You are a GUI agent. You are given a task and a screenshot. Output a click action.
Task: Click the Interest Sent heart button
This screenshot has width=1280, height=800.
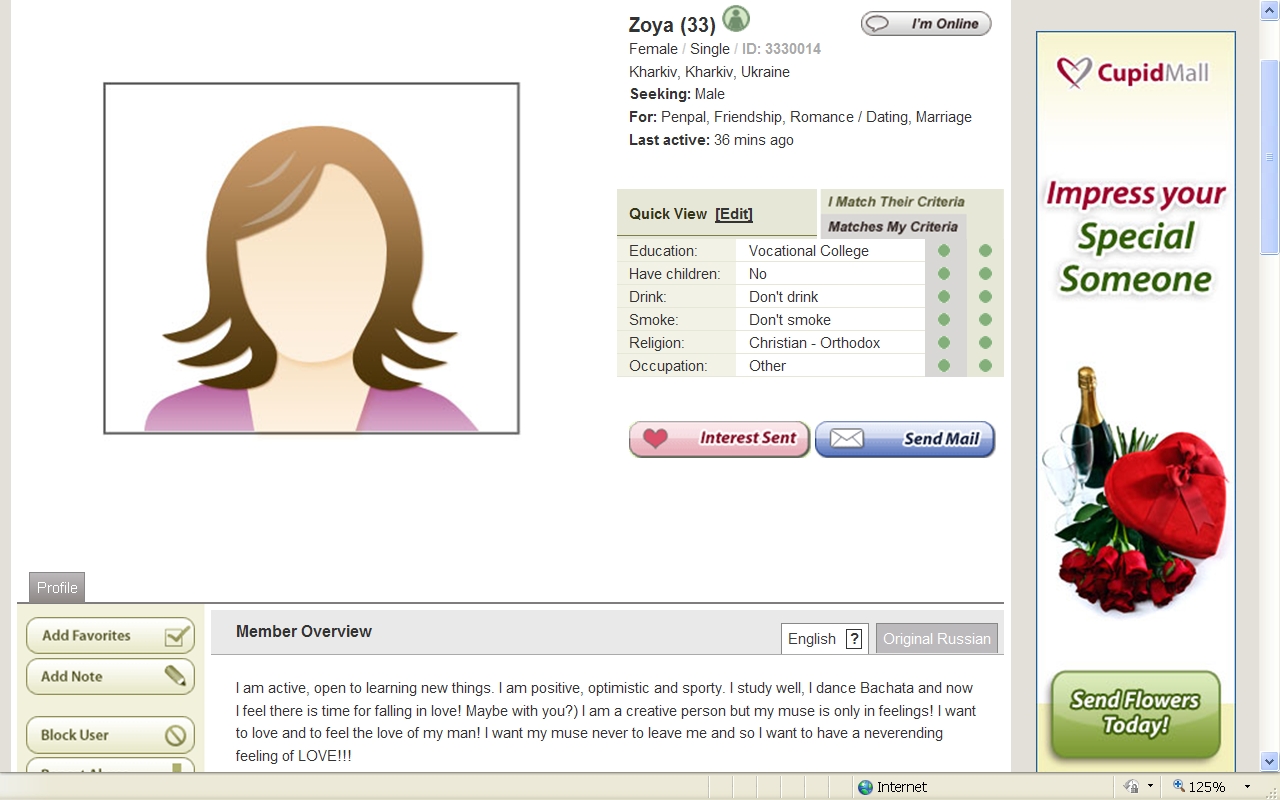(x=719, y=439)
